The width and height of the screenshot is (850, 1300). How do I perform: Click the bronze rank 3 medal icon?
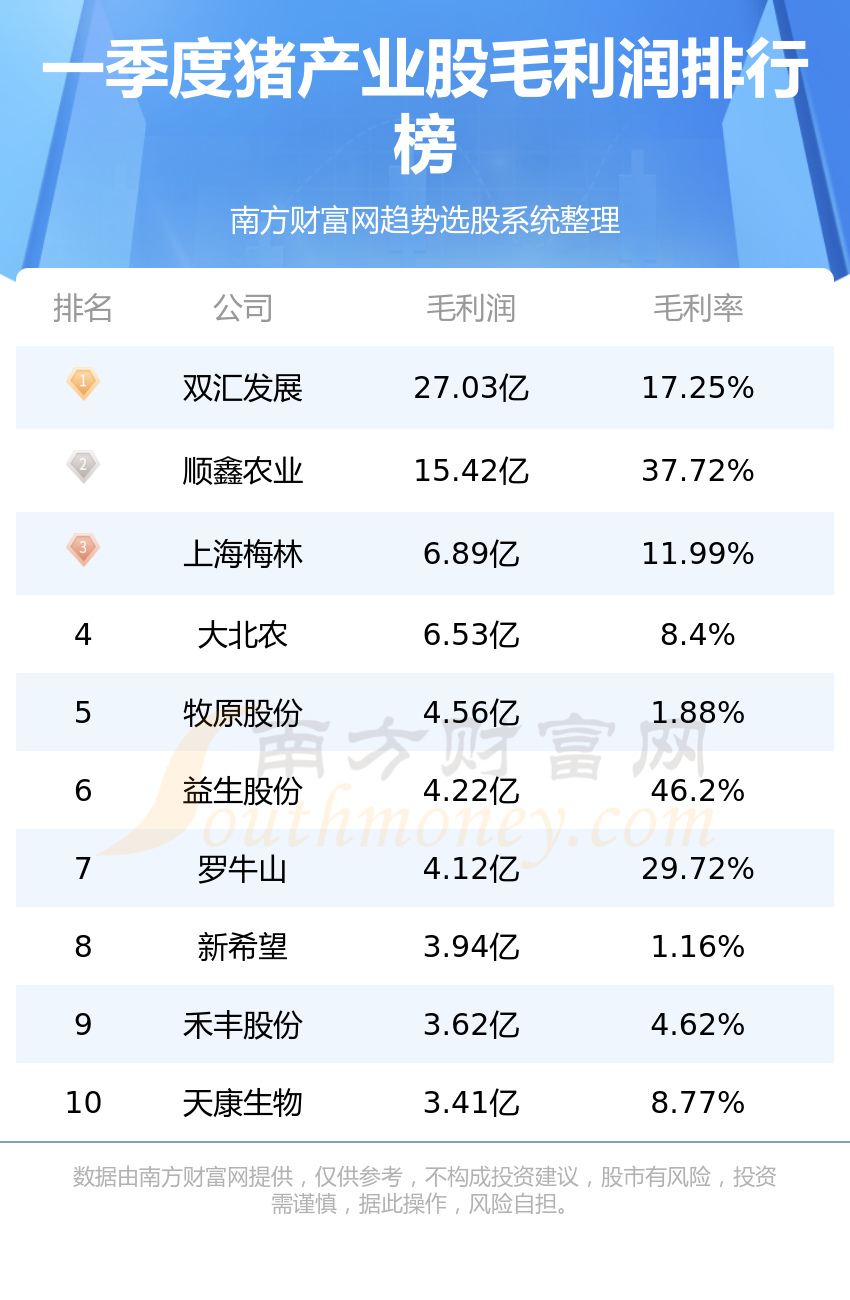pyautogui.click(x=83, y=549)
